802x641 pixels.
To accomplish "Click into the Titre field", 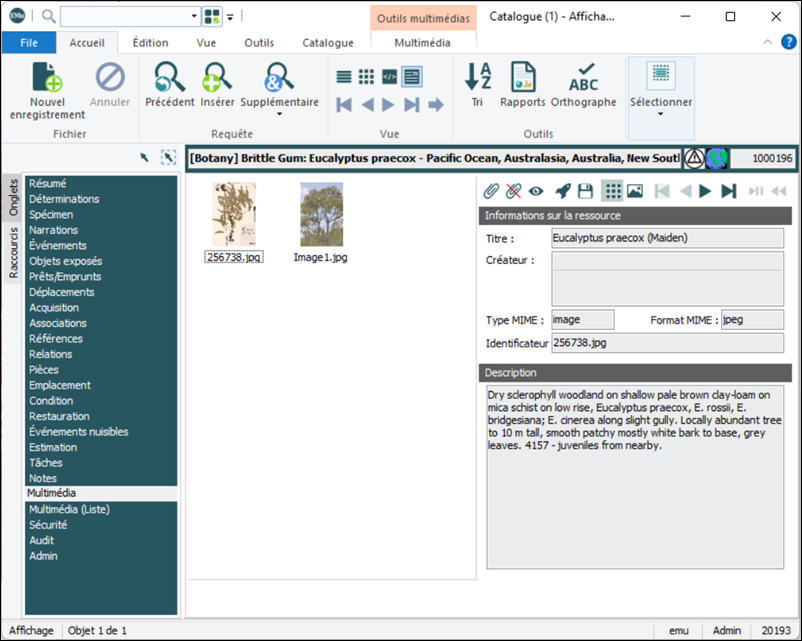I will coord(667,238).
